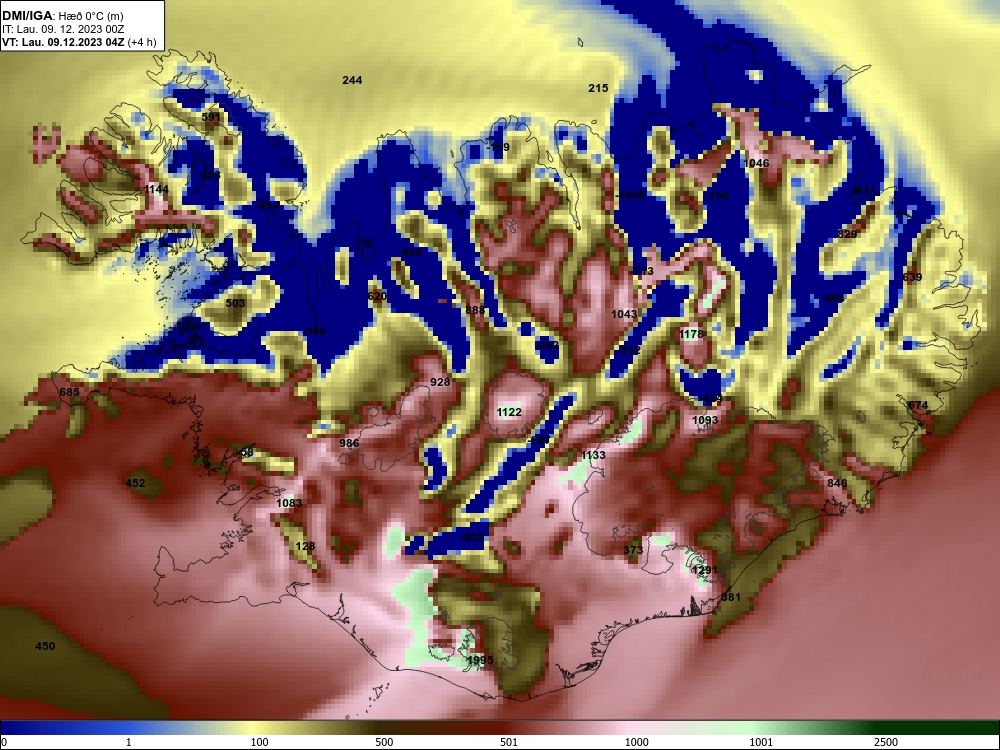This screenshot has width=1000, height=750.
Task: Click the 1043 height value
Action: tap(624, 314)
